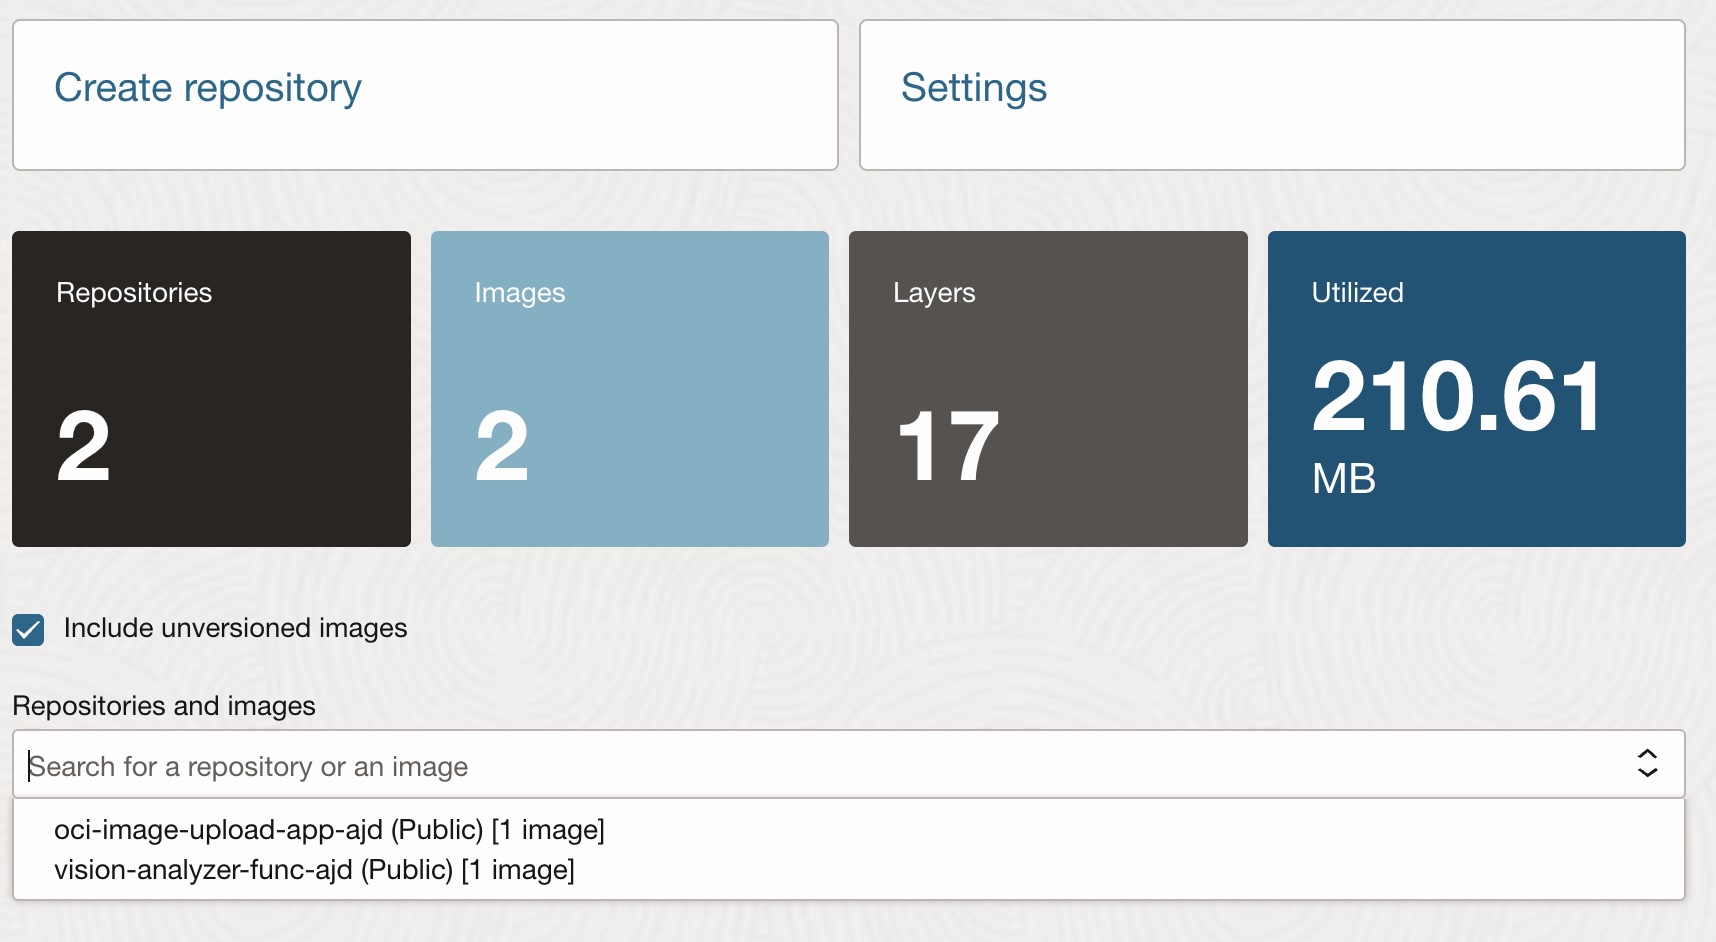Click the 210.61 utilized storage value
This screenshot has width=1716, height=942.
pyautogui.click(x=1457, y=398)
